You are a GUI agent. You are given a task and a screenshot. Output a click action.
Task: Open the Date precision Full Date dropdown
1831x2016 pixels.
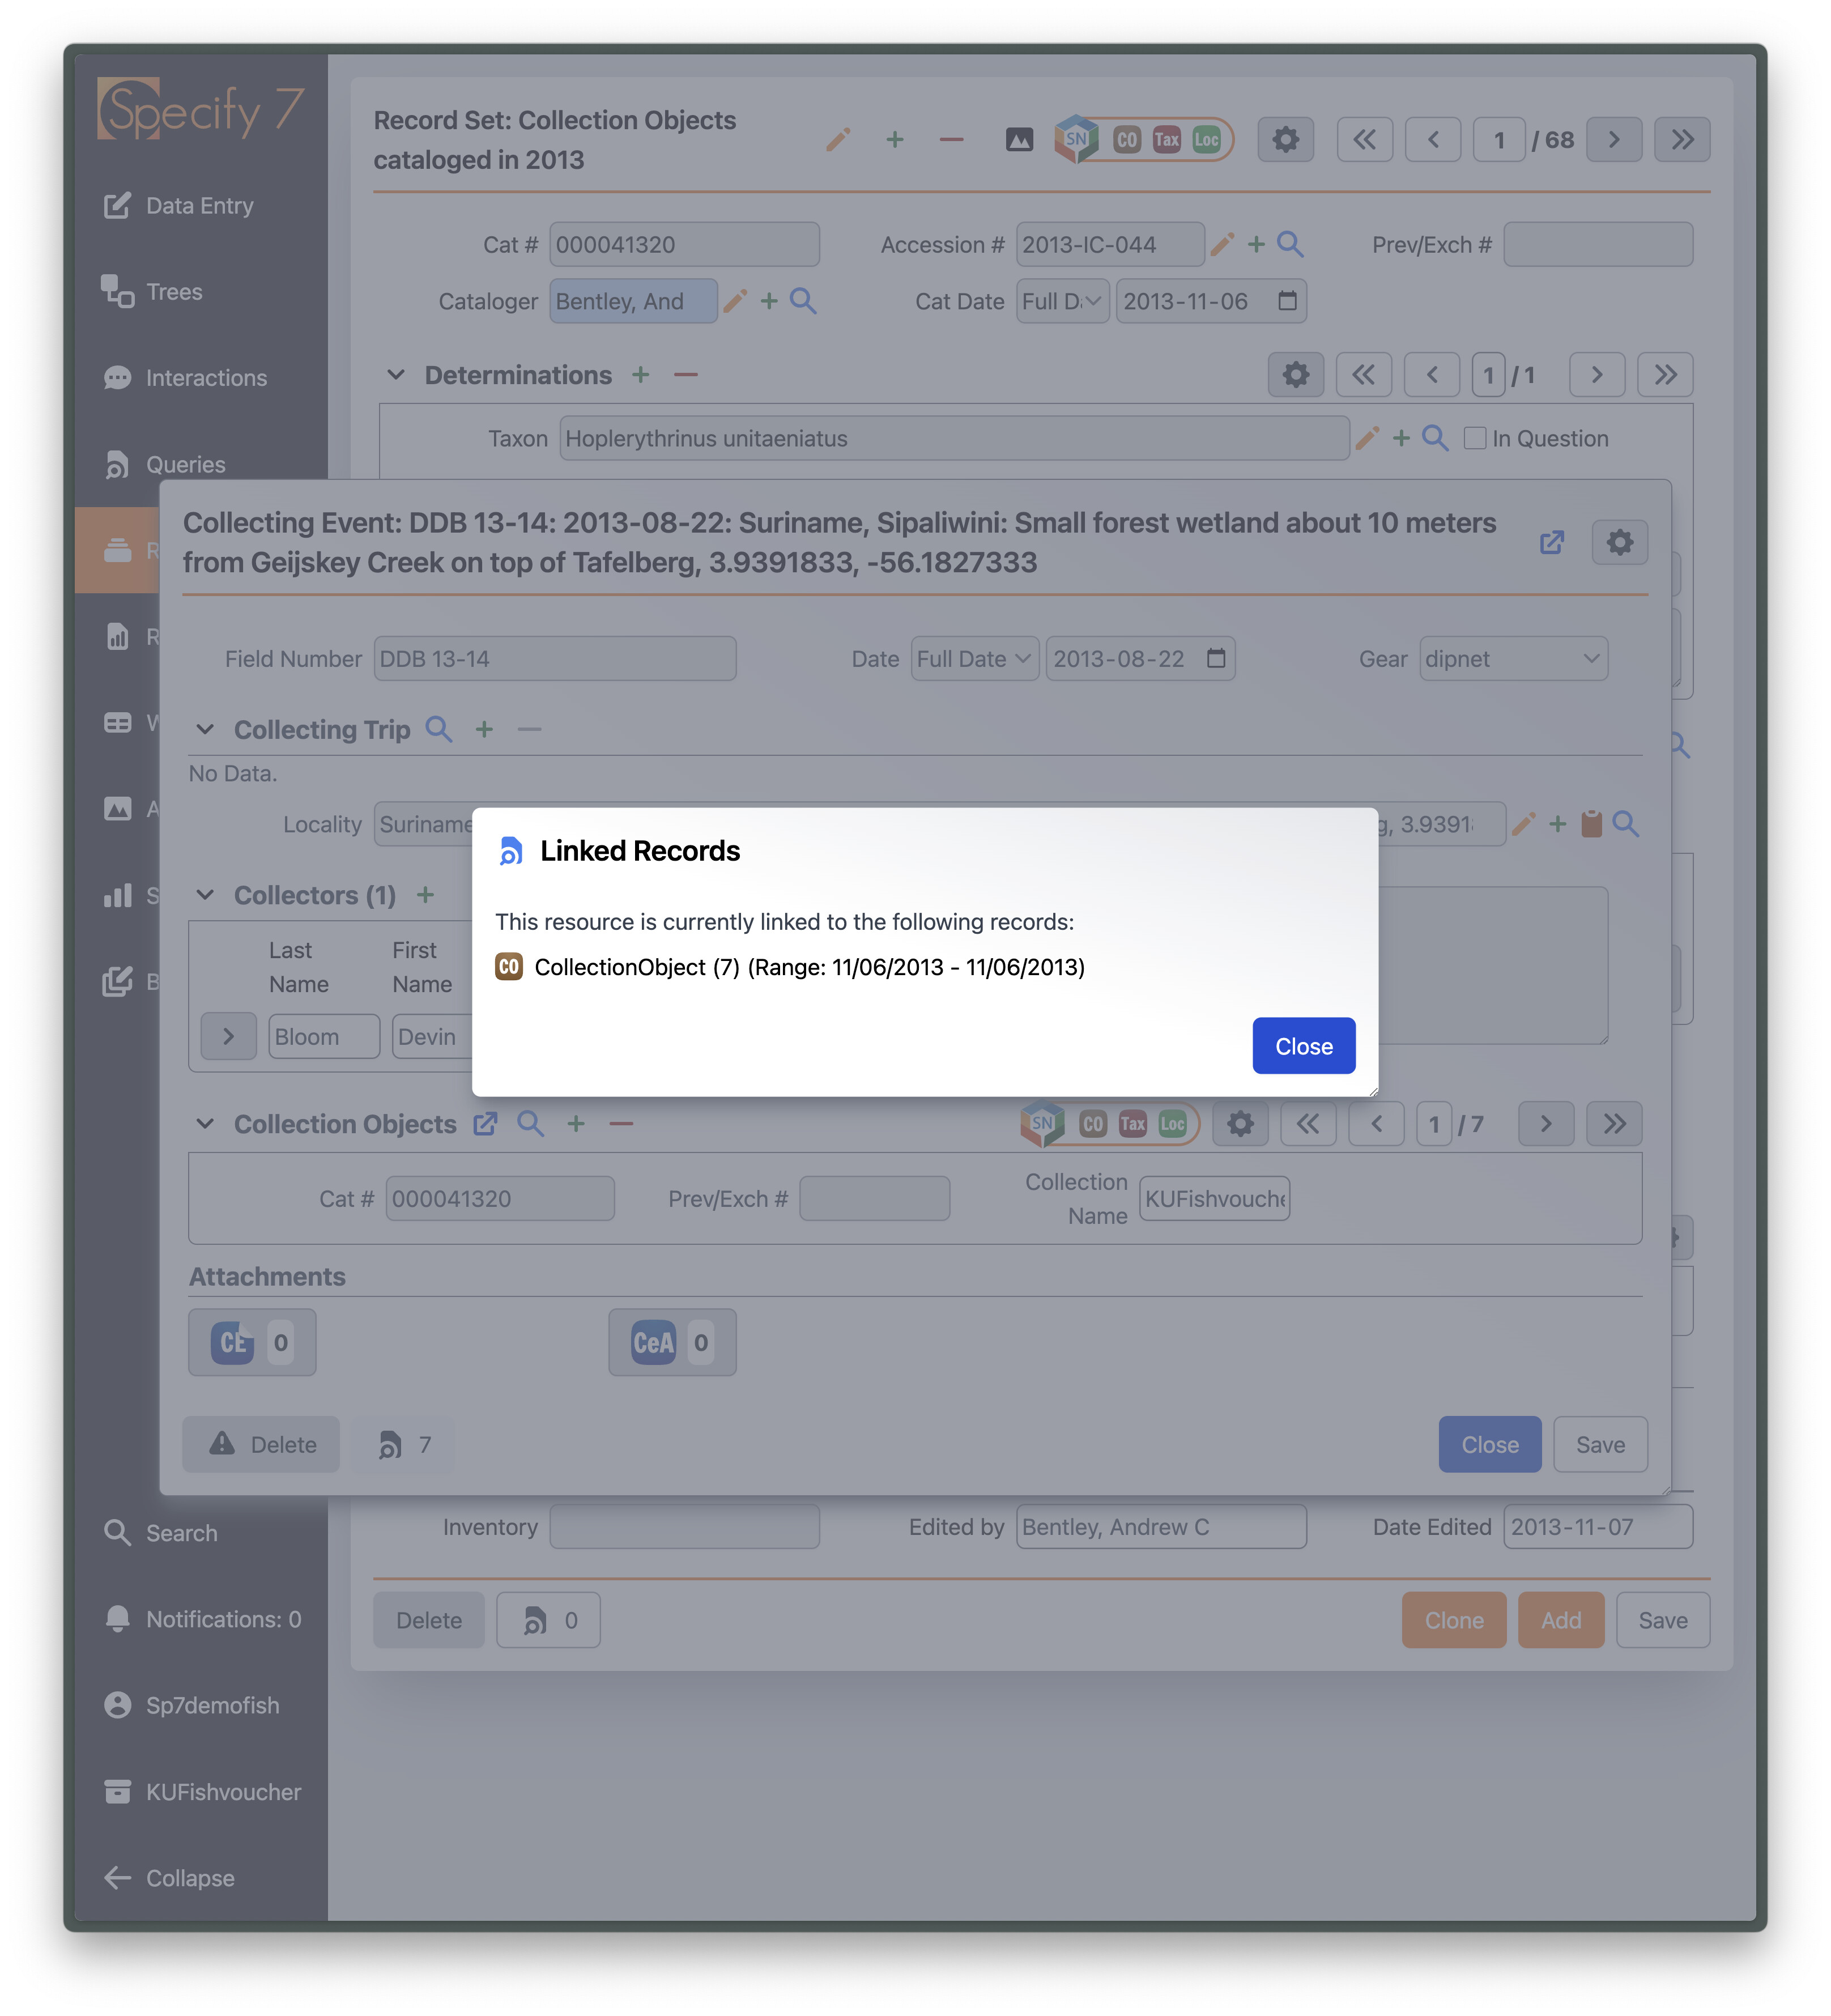point(974,659)
